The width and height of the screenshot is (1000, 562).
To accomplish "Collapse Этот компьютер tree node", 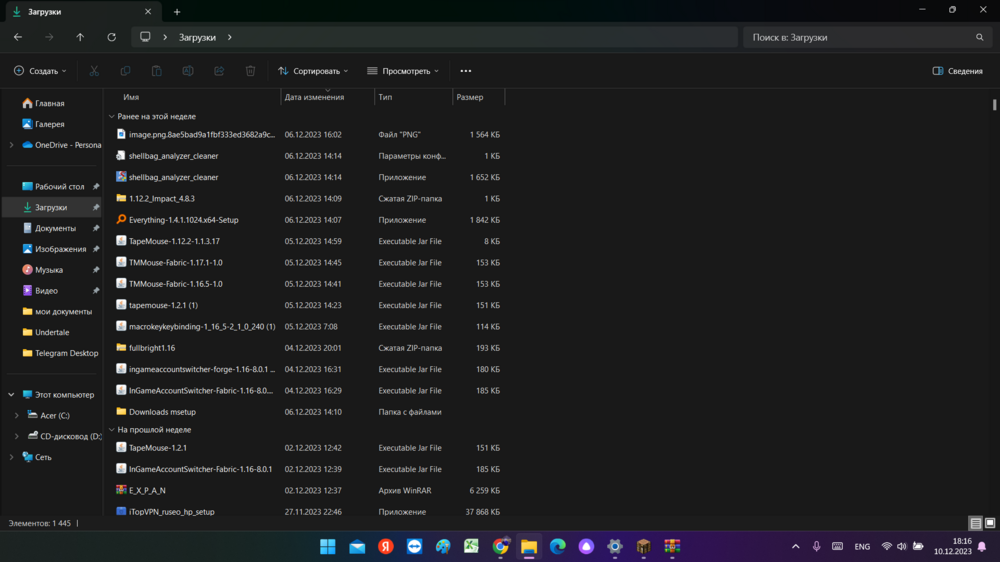I will (x=11, y=395).
